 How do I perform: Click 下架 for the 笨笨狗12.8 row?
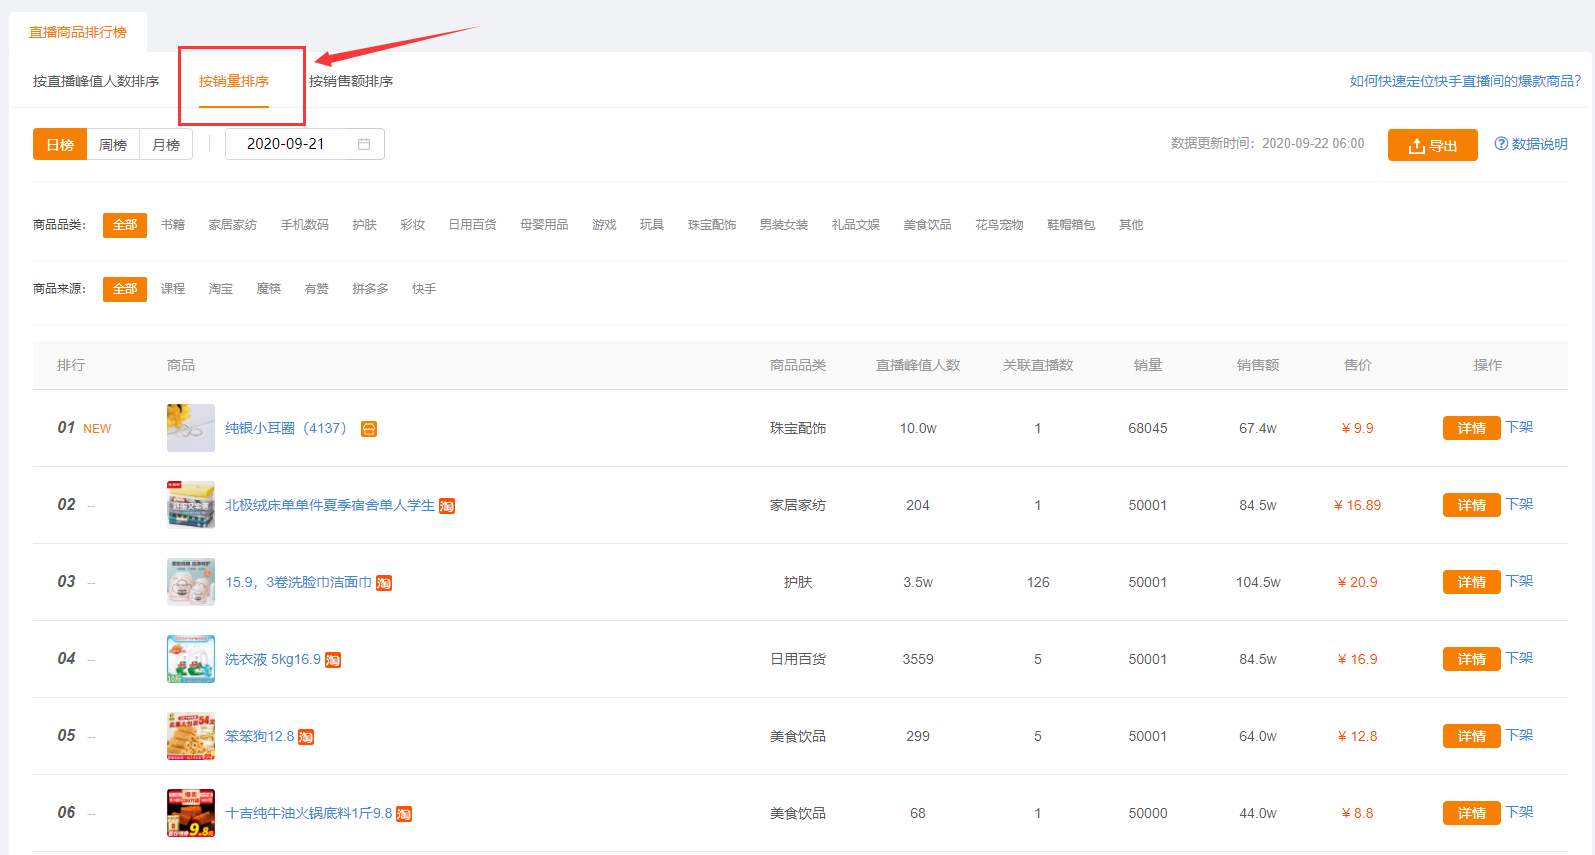tap(1519, 735)
